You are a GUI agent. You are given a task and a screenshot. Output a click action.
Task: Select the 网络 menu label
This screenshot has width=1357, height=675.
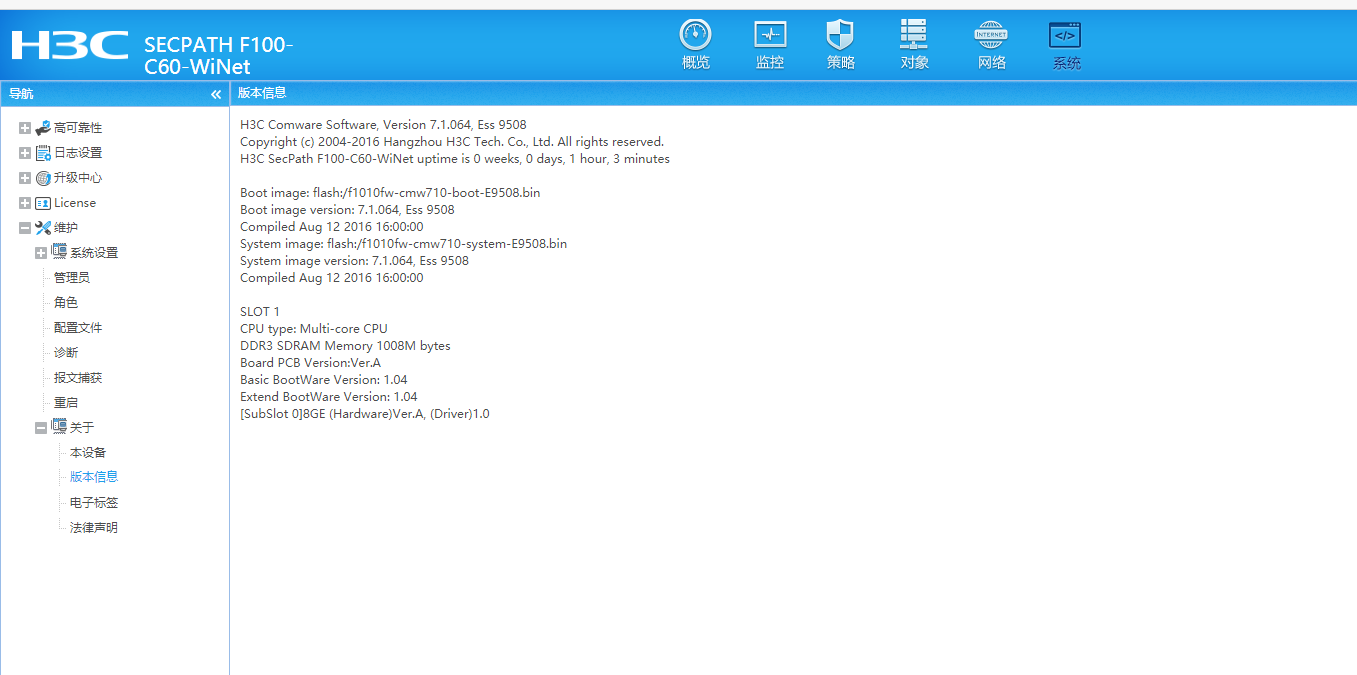pos(992,63)
